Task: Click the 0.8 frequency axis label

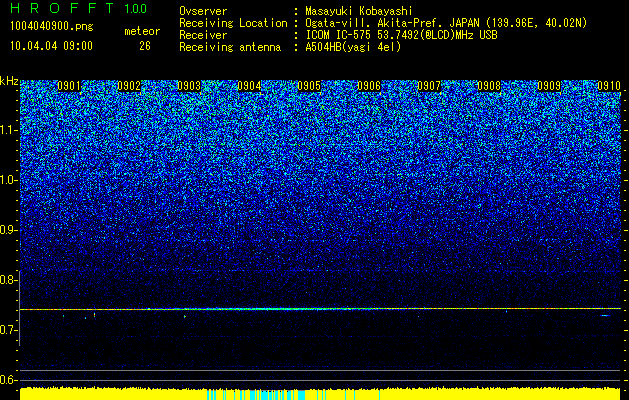Action: [x=8, y=280]
